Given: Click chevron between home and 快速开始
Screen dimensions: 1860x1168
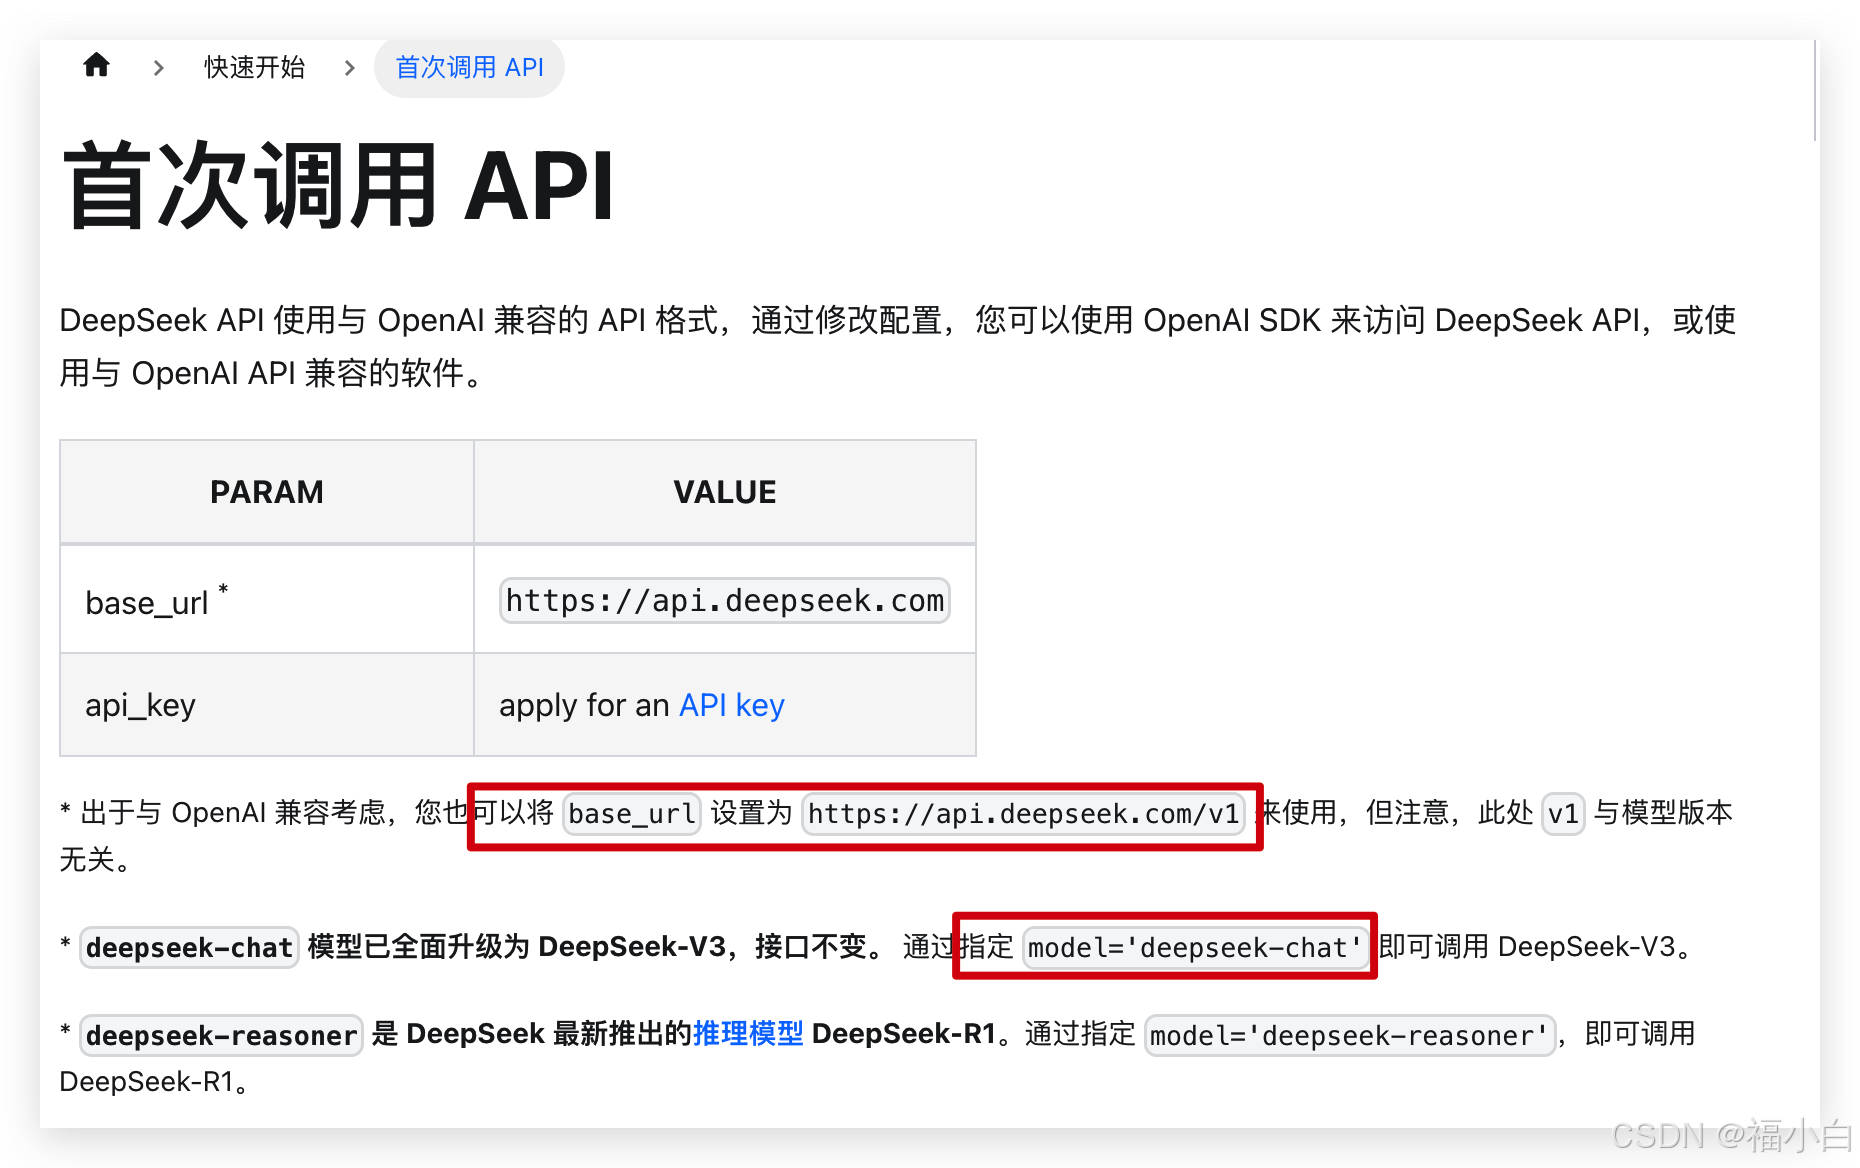Looking at the screenshot, I should pos(158,67).
